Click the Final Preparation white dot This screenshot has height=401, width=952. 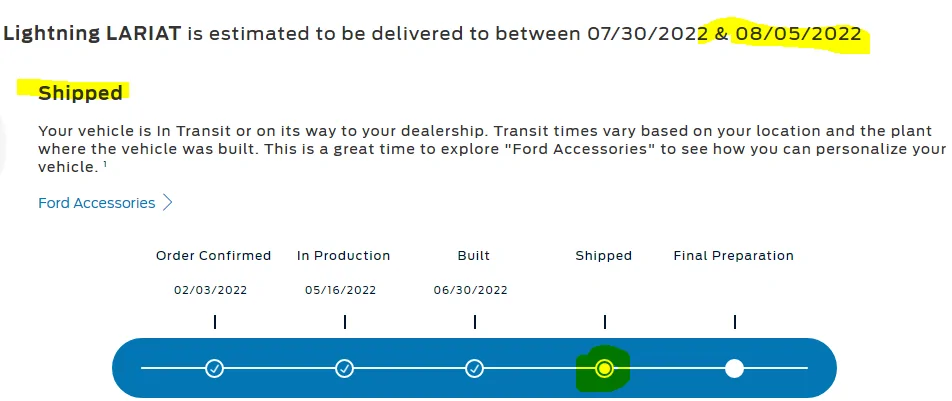point(734,368)
